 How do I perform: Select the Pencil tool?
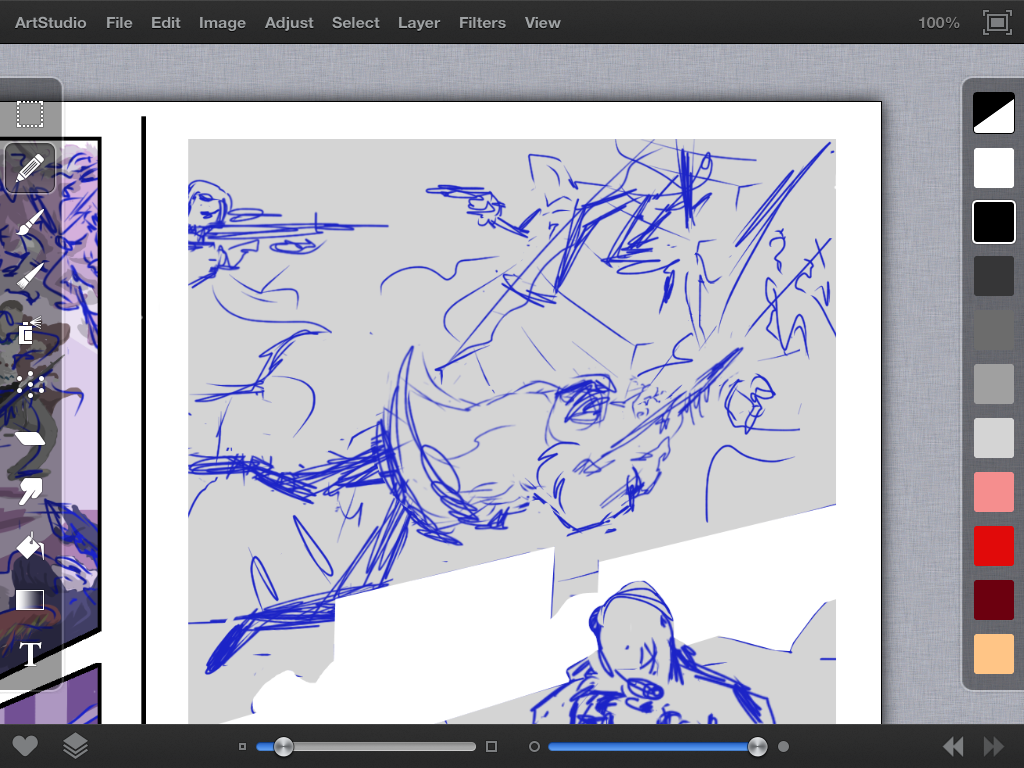point(30,168)
